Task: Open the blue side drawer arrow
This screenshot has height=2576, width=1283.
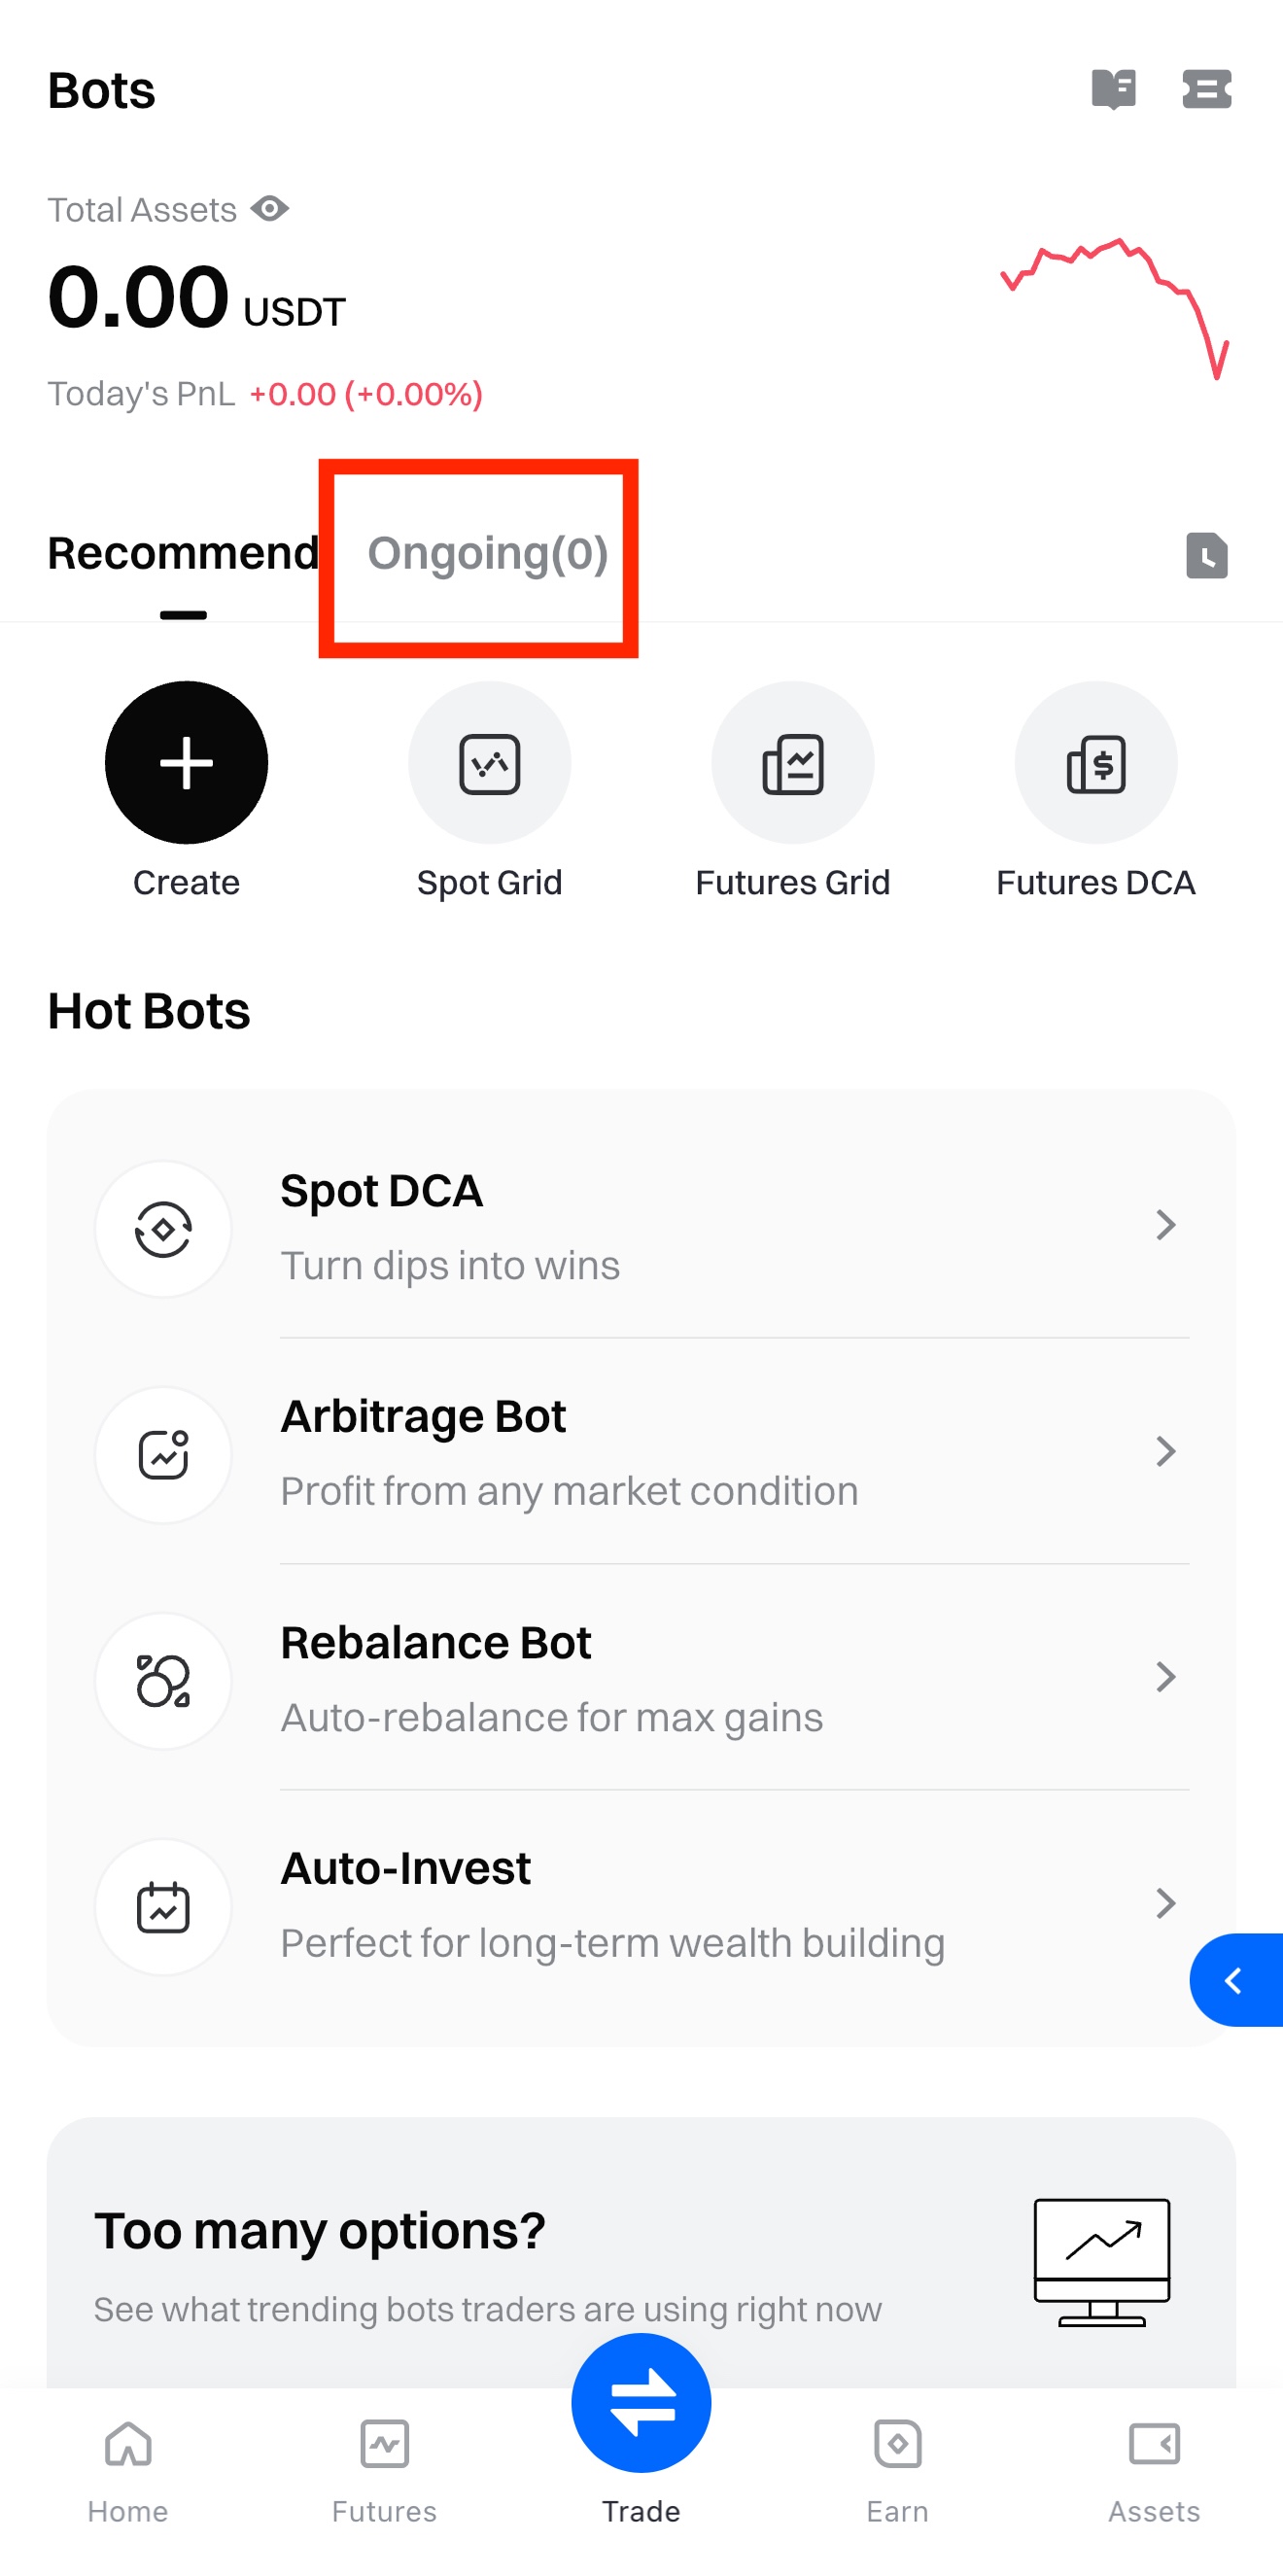Action: pyautogui.click(x=1235, y=1980)
